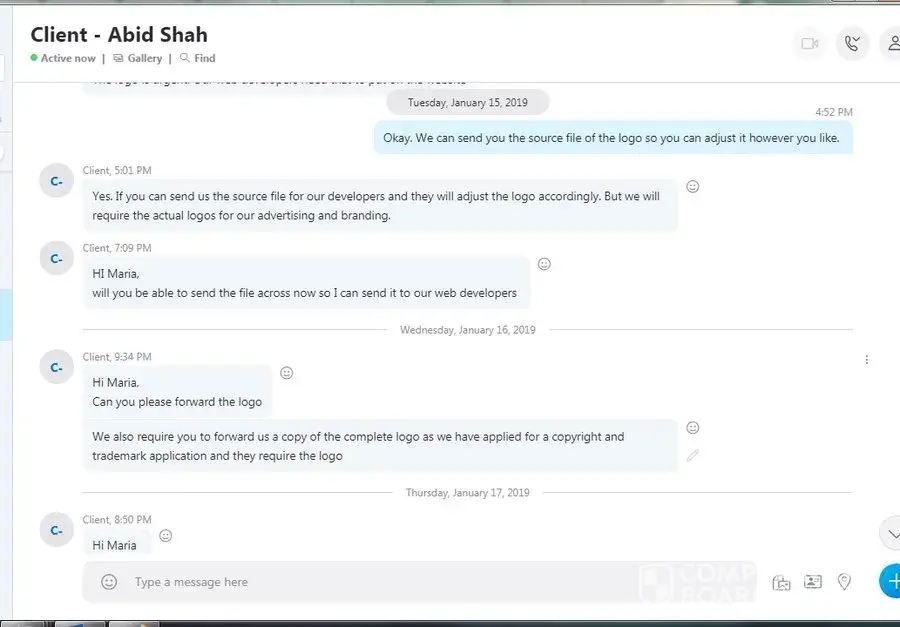React to the copyright and trademark message
The width and height of the screenshot is (900, 627).
(693, 428)
